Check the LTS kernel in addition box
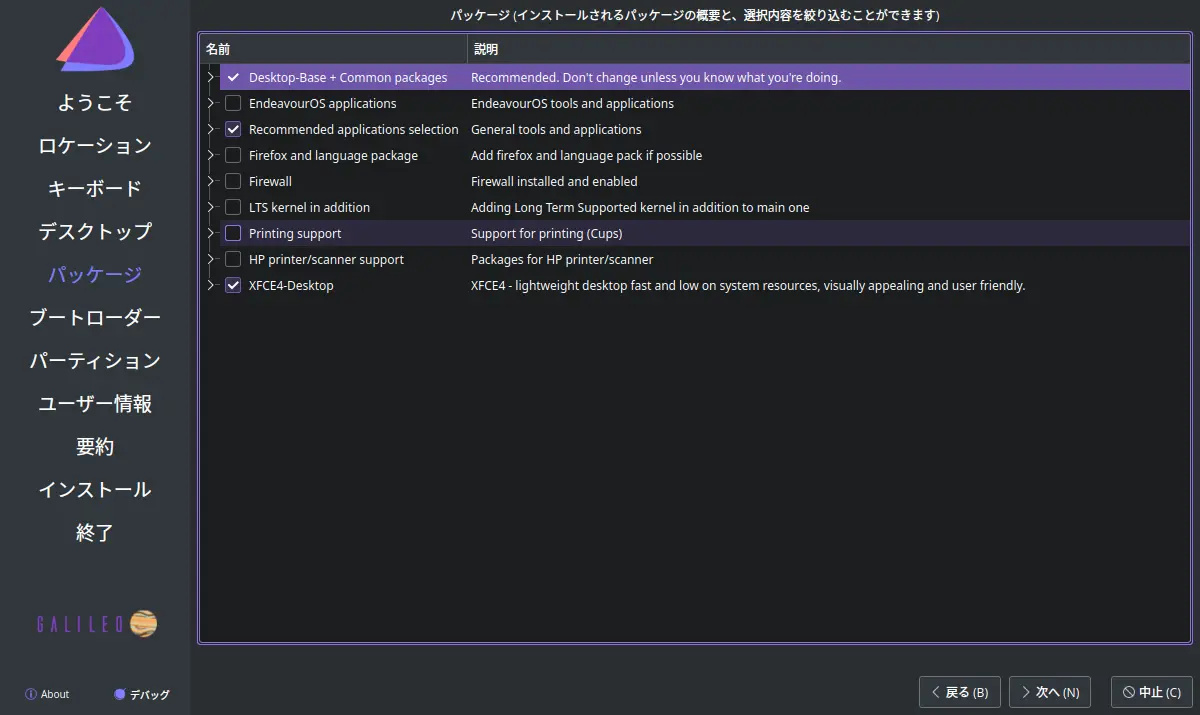This screenshot has width=1200, height=715. [233, 207]
